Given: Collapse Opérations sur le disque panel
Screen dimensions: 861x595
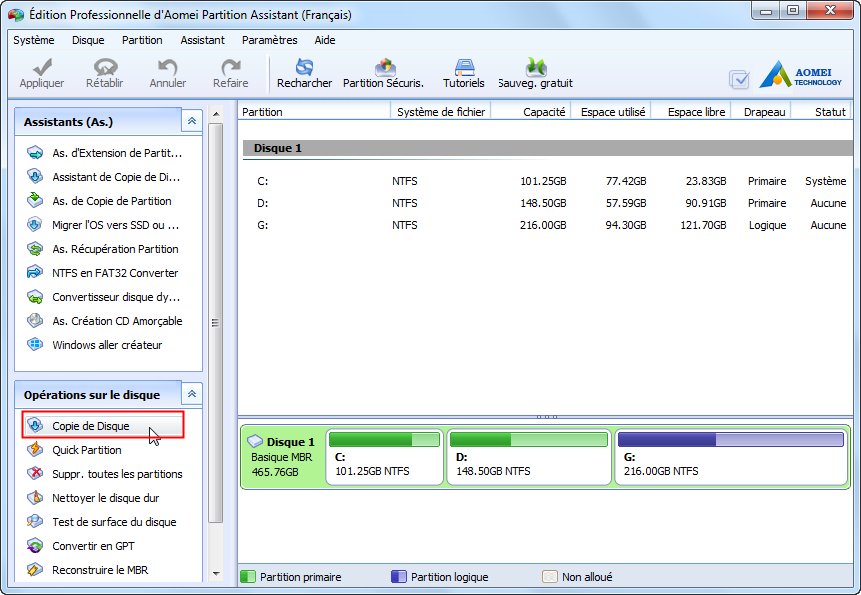Looking at the screenshot, I should pyautogui.click(x=192, y=394).
